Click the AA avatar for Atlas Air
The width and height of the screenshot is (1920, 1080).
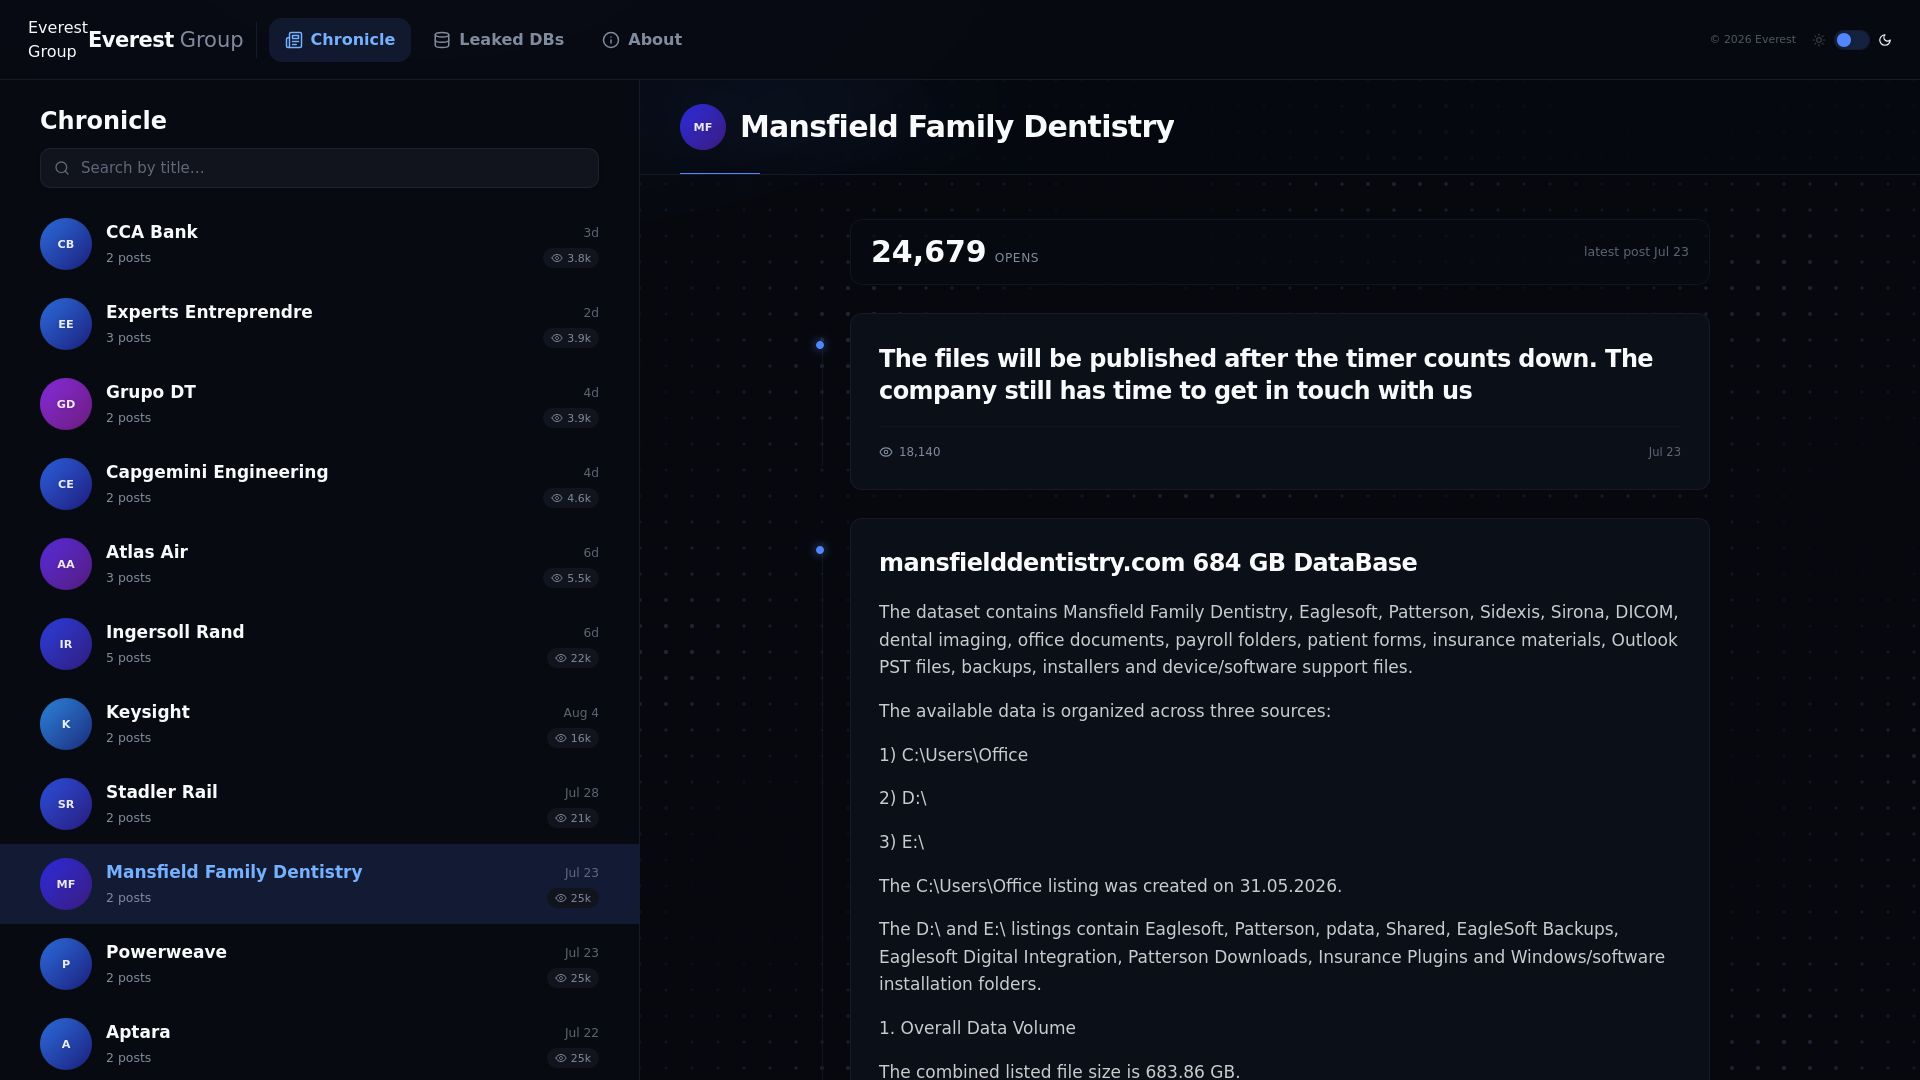(x=66, y=564)
